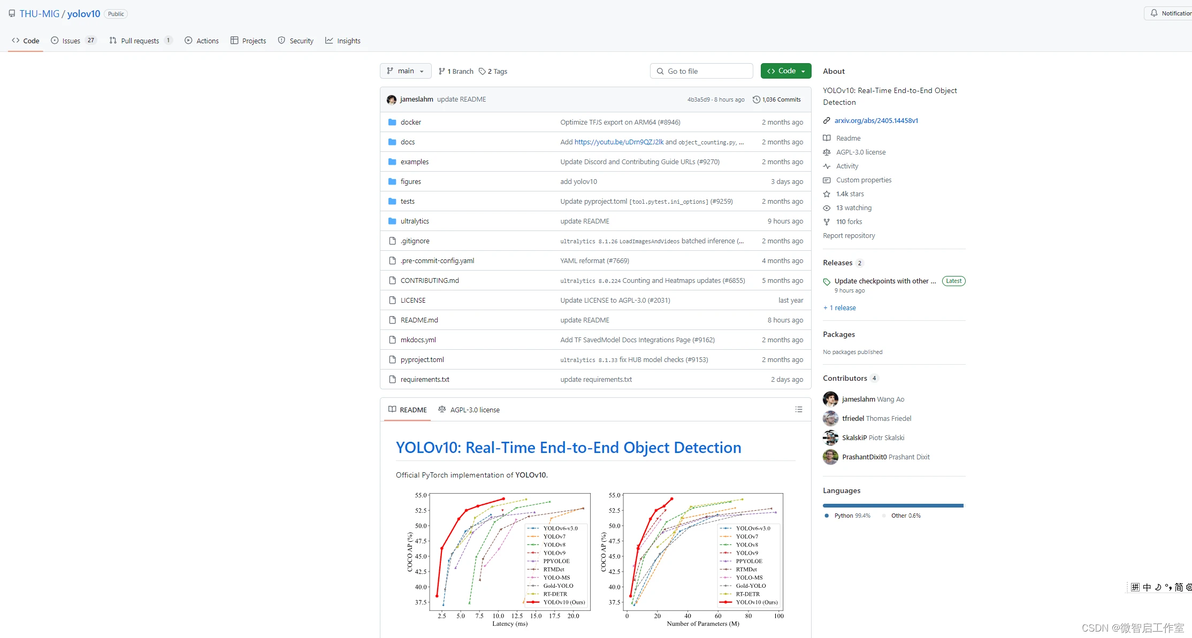Screen dimensions: 1192x638
Task: Open the tags icon next to 2 Tags
Action: 482,71
